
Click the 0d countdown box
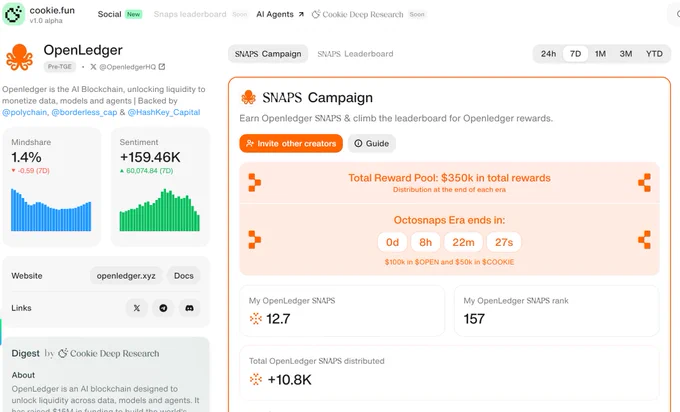point(392,242)
